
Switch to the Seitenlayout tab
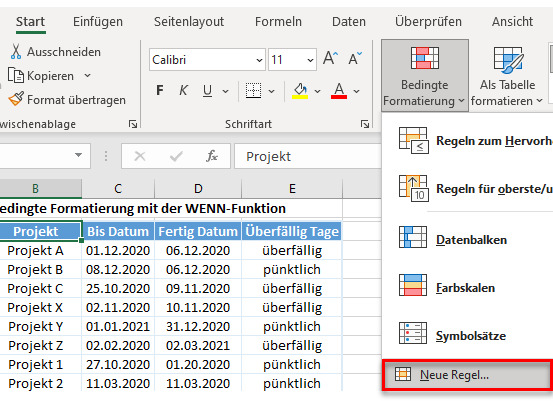(x=189, y=22)
